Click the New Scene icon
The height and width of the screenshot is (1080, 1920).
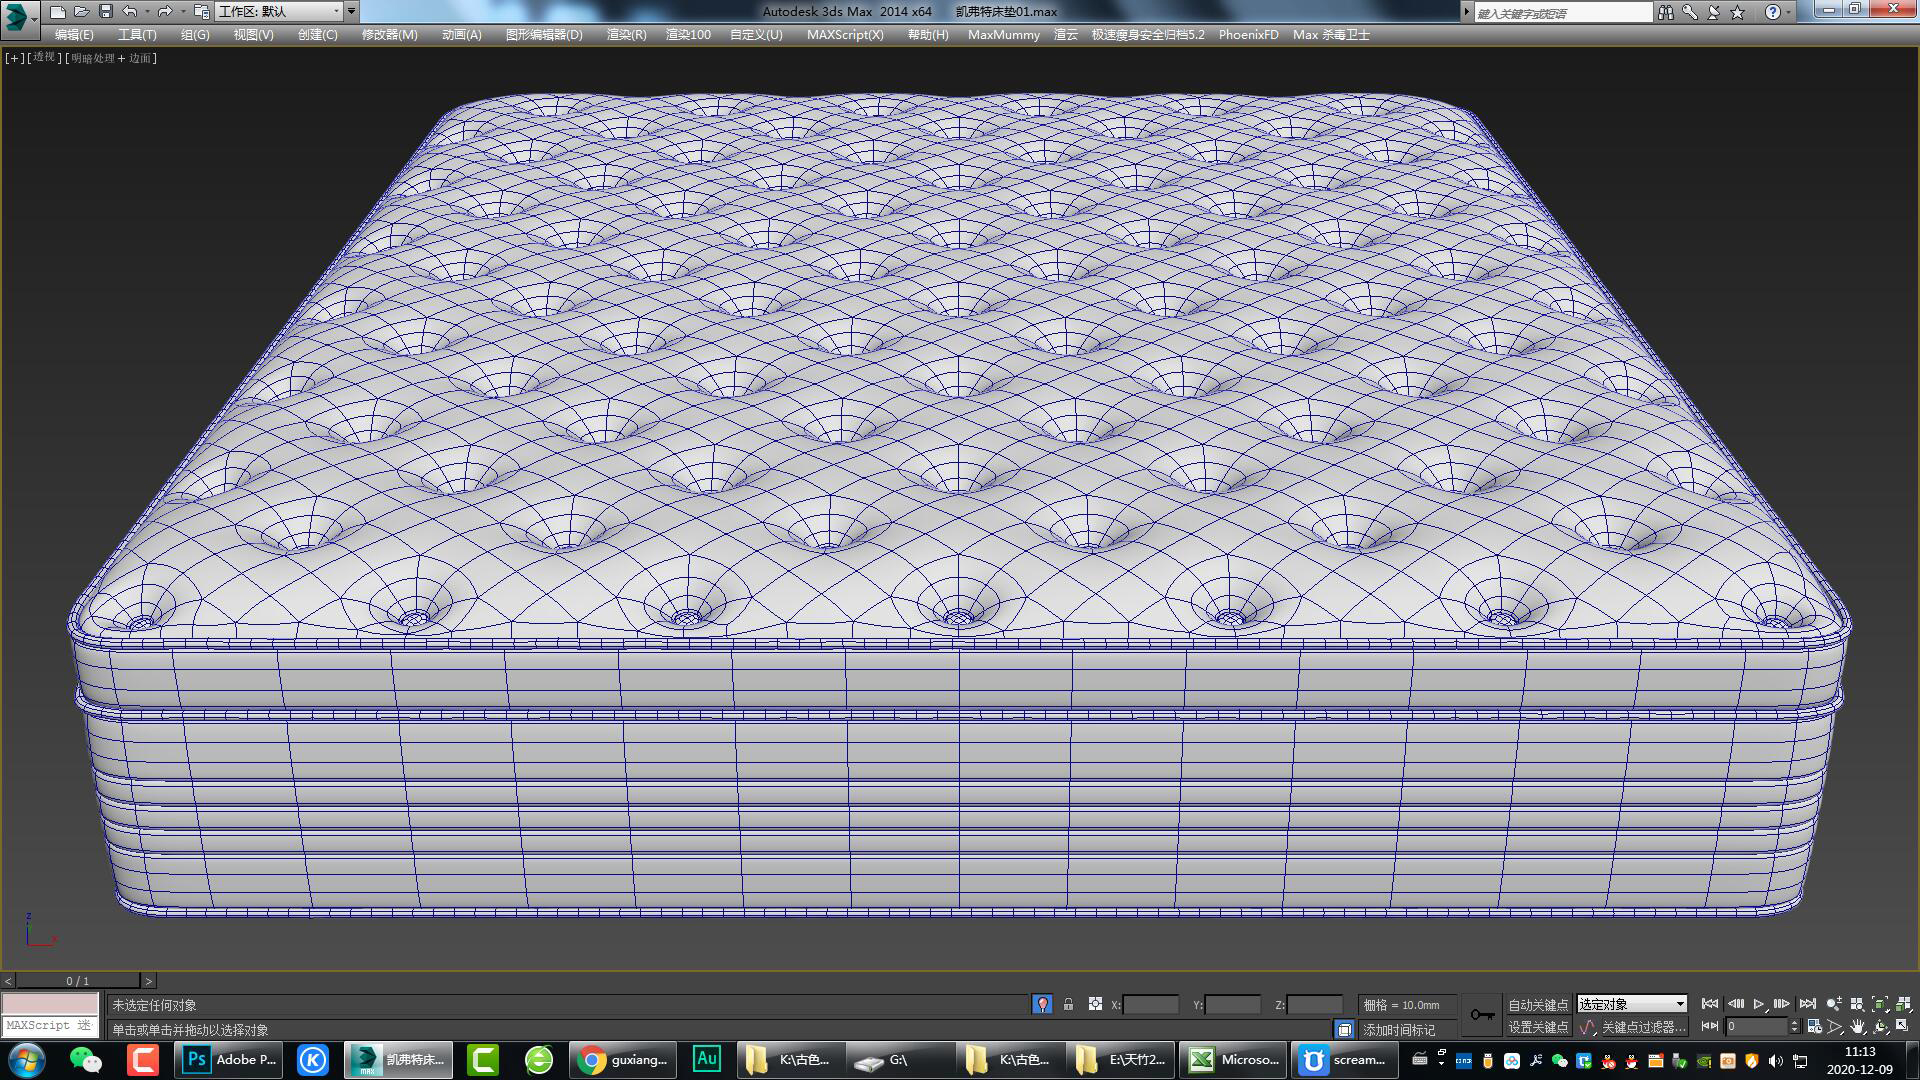[57, 12]
